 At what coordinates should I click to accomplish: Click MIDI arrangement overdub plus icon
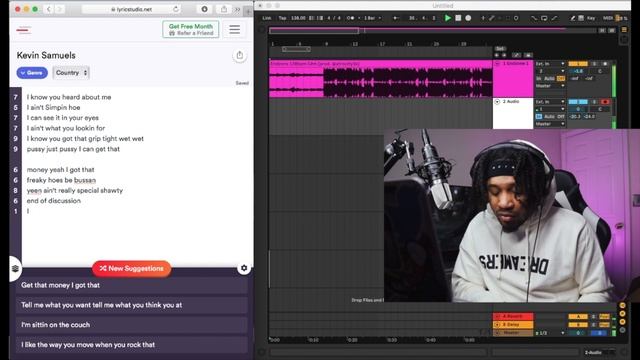pyautogui.click(x=483, y=18)
